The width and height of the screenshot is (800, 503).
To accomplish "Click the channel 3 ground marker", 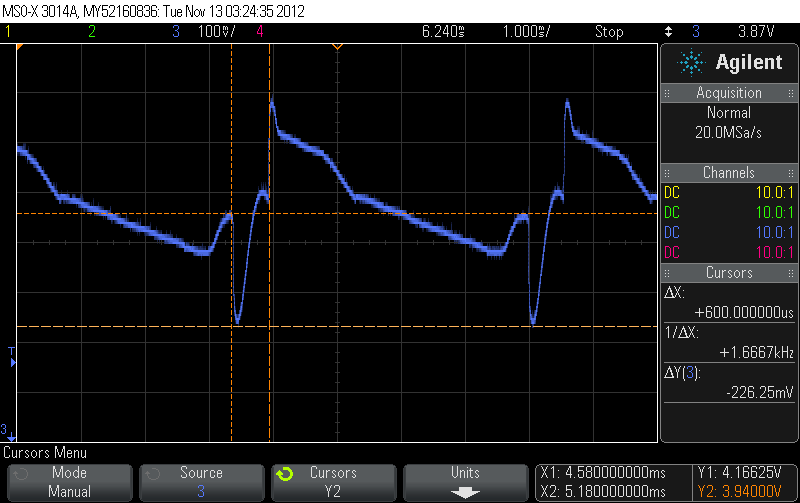I will tap(8, 432).
